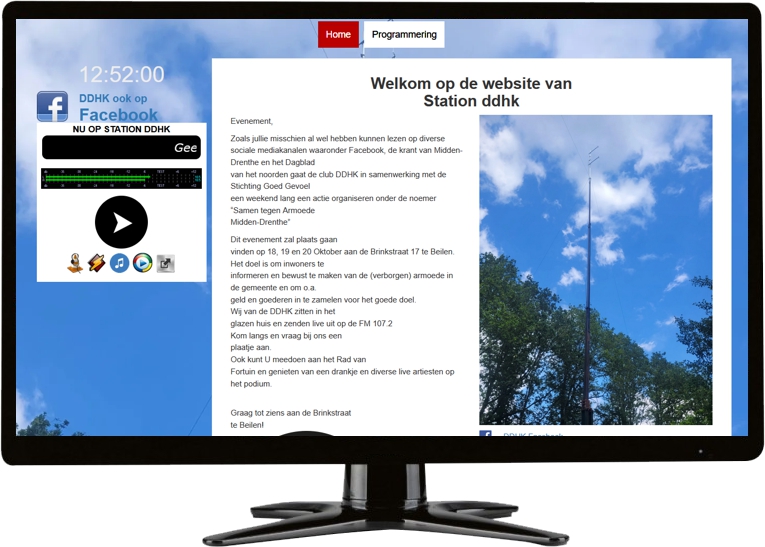Click the Facebook logo icon in sidebar

click(x=52, y=106)
